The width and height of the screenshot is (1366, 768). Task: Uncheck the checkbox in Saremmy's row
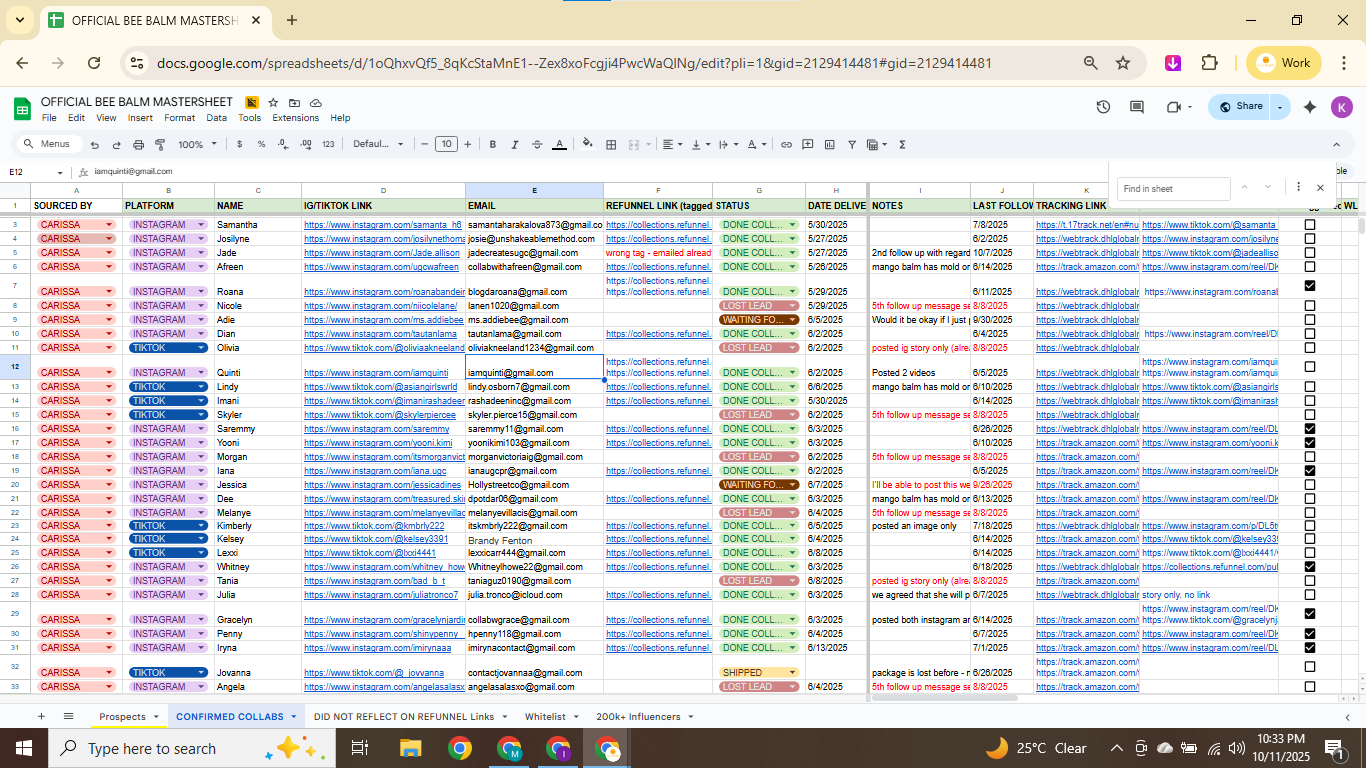[1310, 428]
